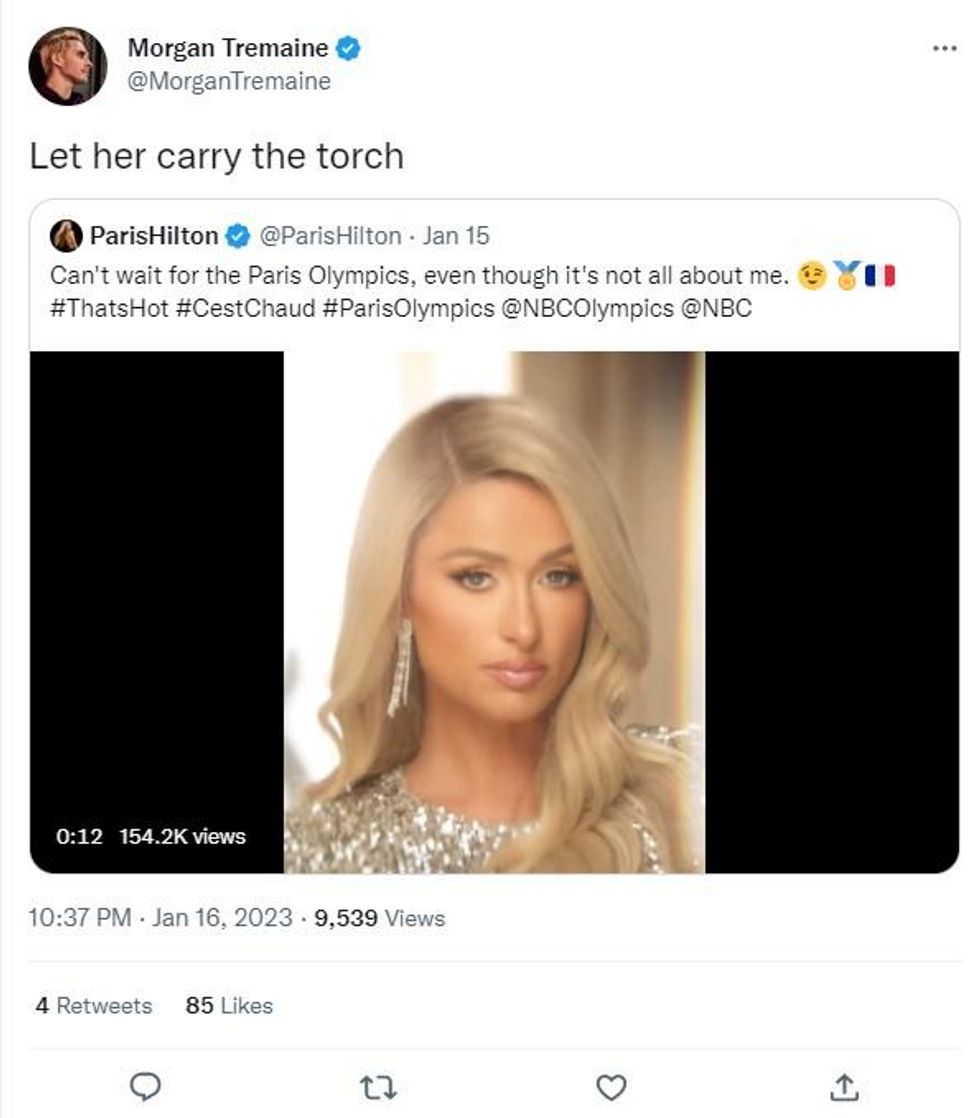Screen dimensions: 980x1118
Task: Click the share upload icon
Action: [x=844, y=1087]
